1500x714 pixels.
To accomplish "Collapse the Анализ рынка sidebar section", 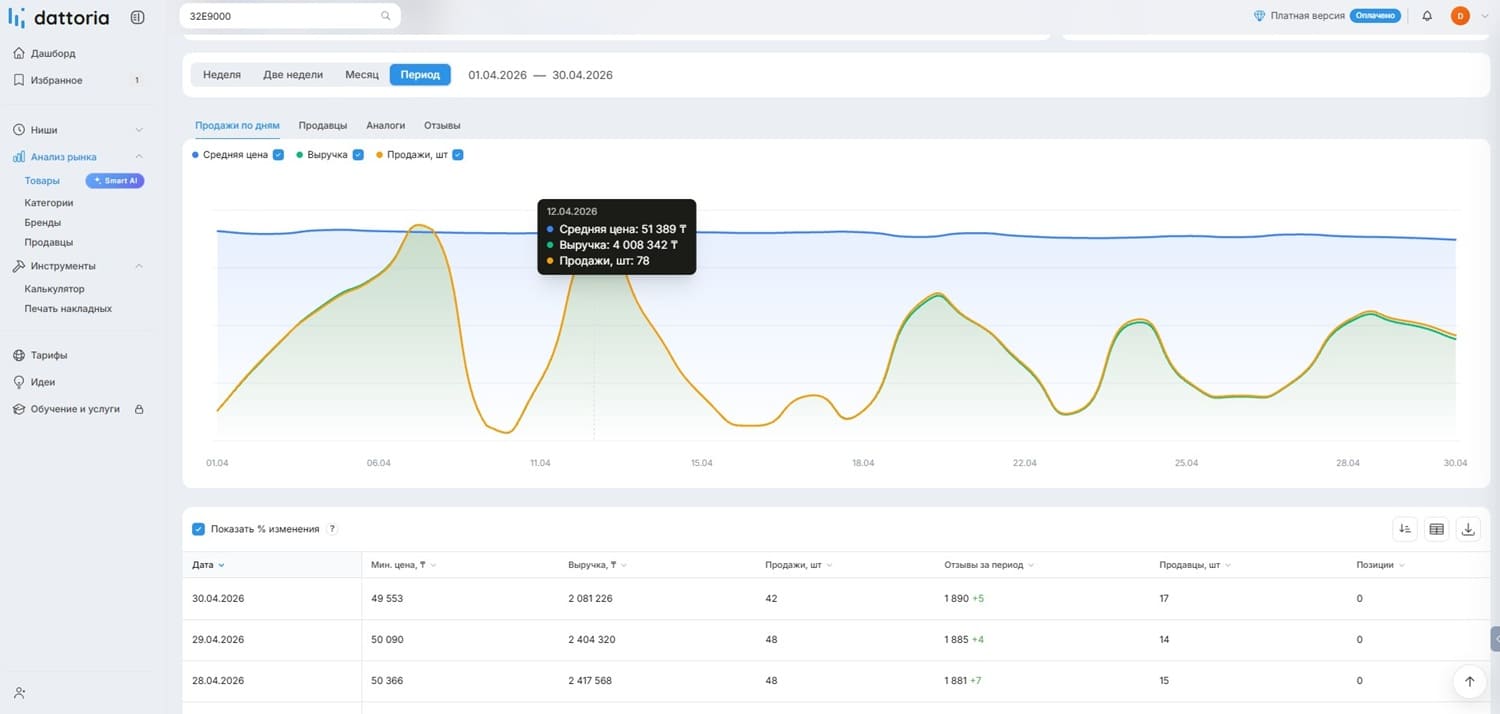I will pyautogui.click(x=139, y=157).
